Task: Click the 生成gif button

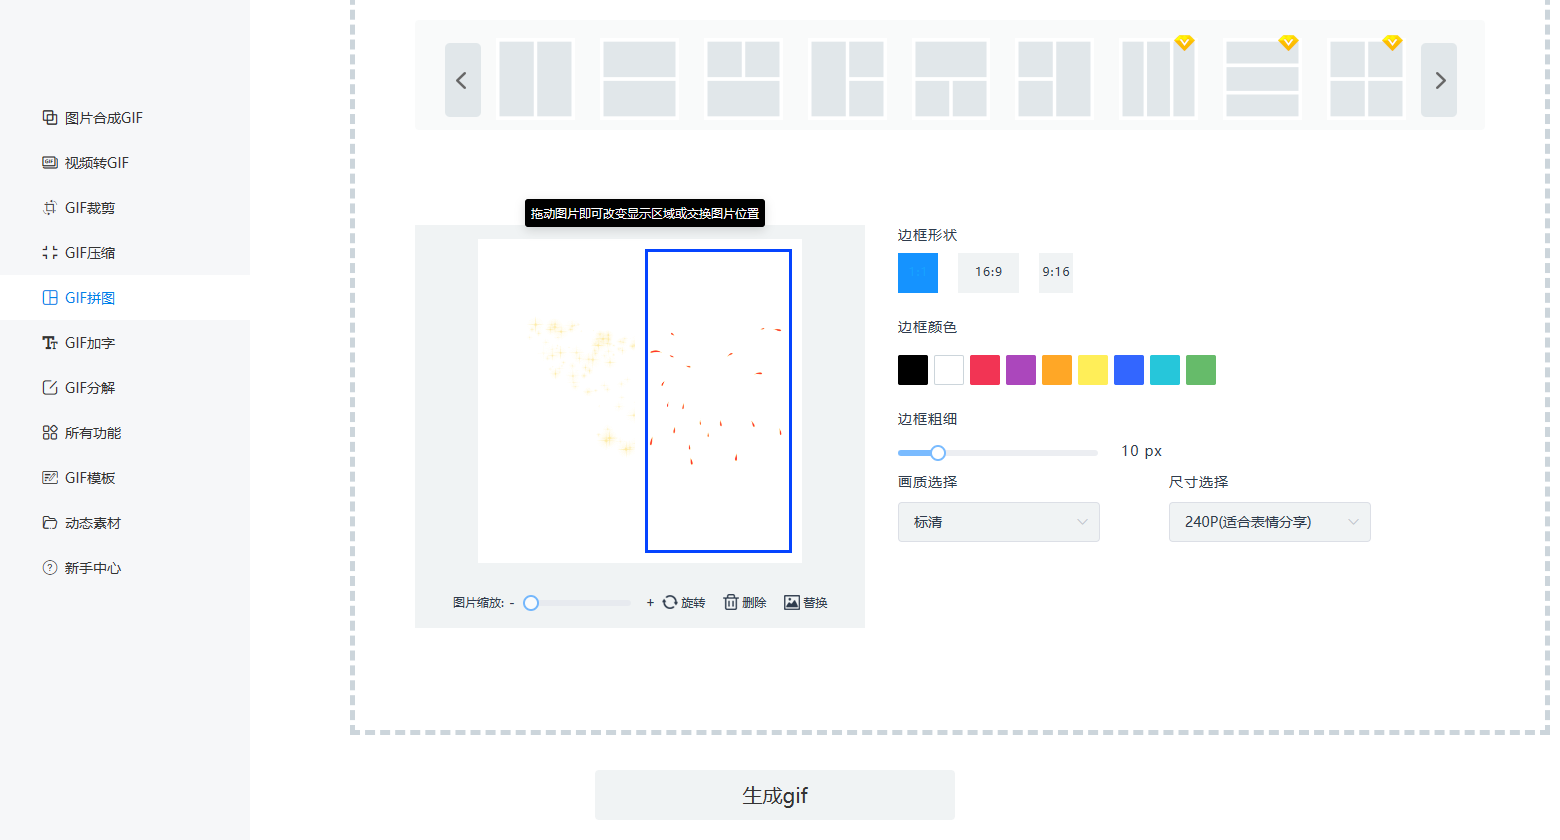Action: point(775,795)
